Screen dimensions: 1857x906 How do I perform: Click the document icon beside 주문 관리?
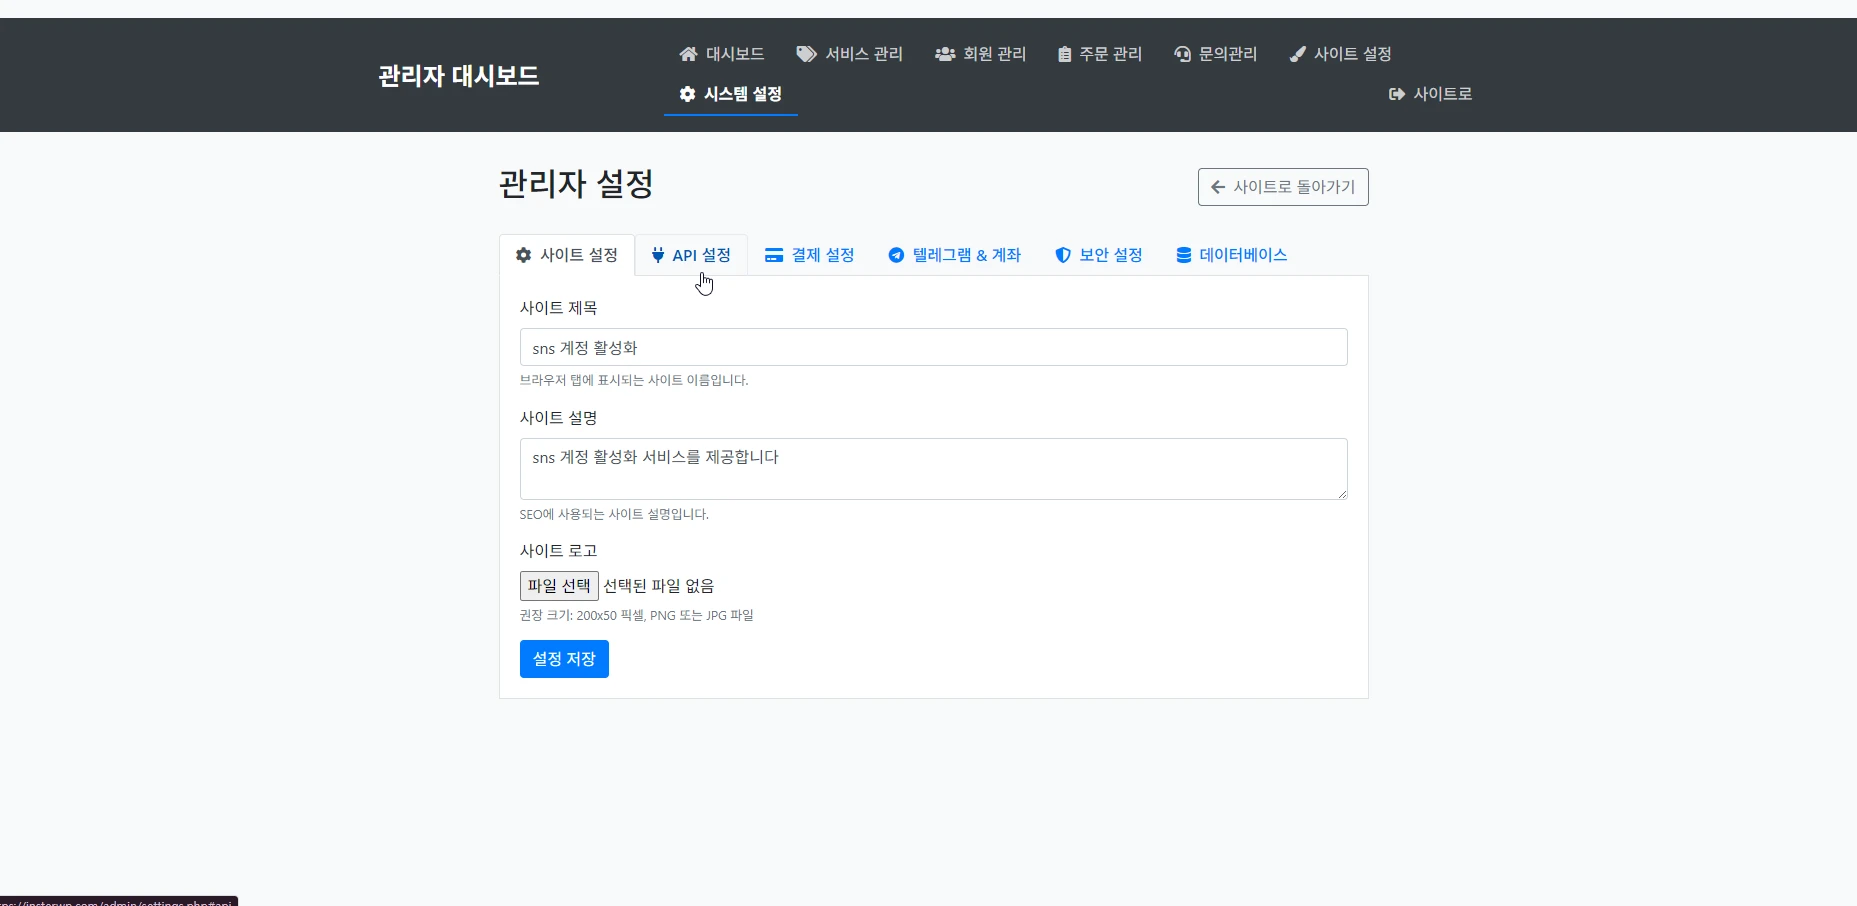[x=1064, y=54]
